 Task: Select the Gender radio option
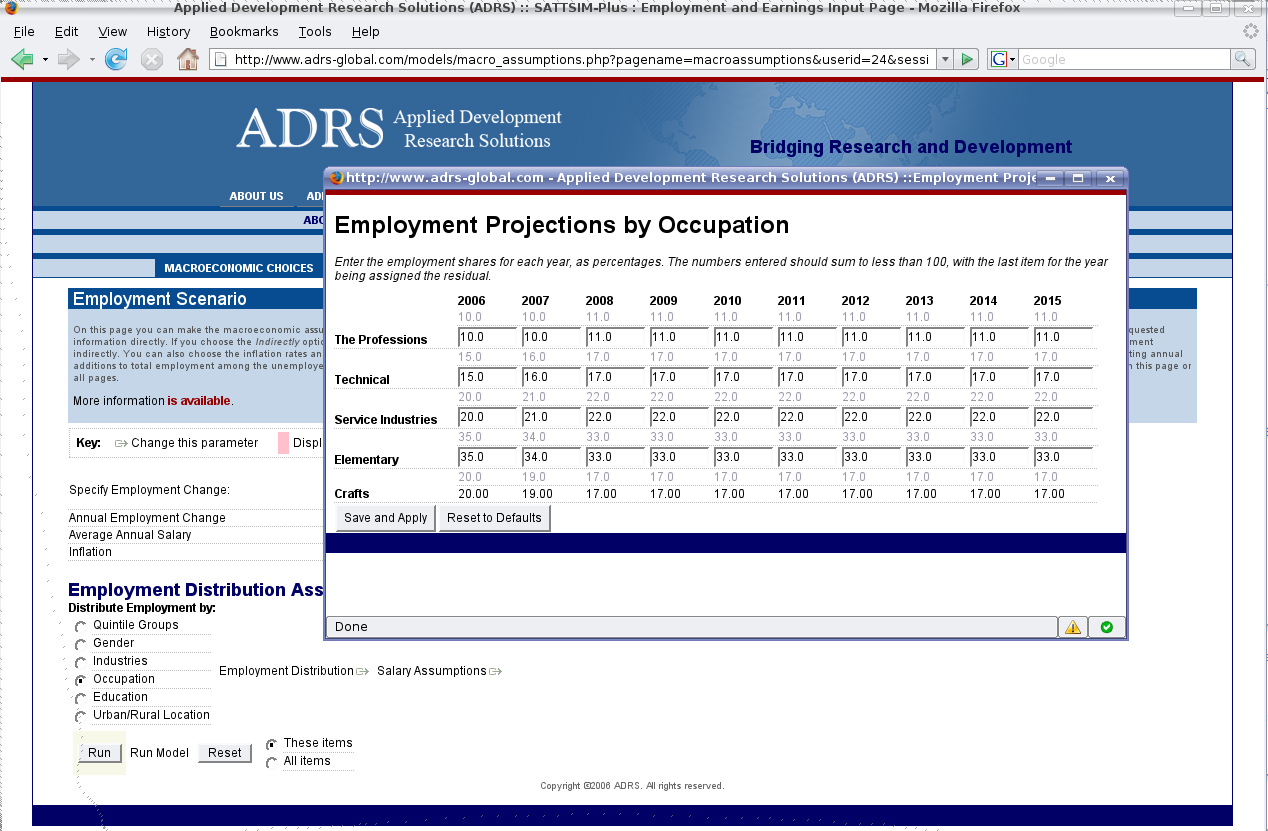click(81, 645)
